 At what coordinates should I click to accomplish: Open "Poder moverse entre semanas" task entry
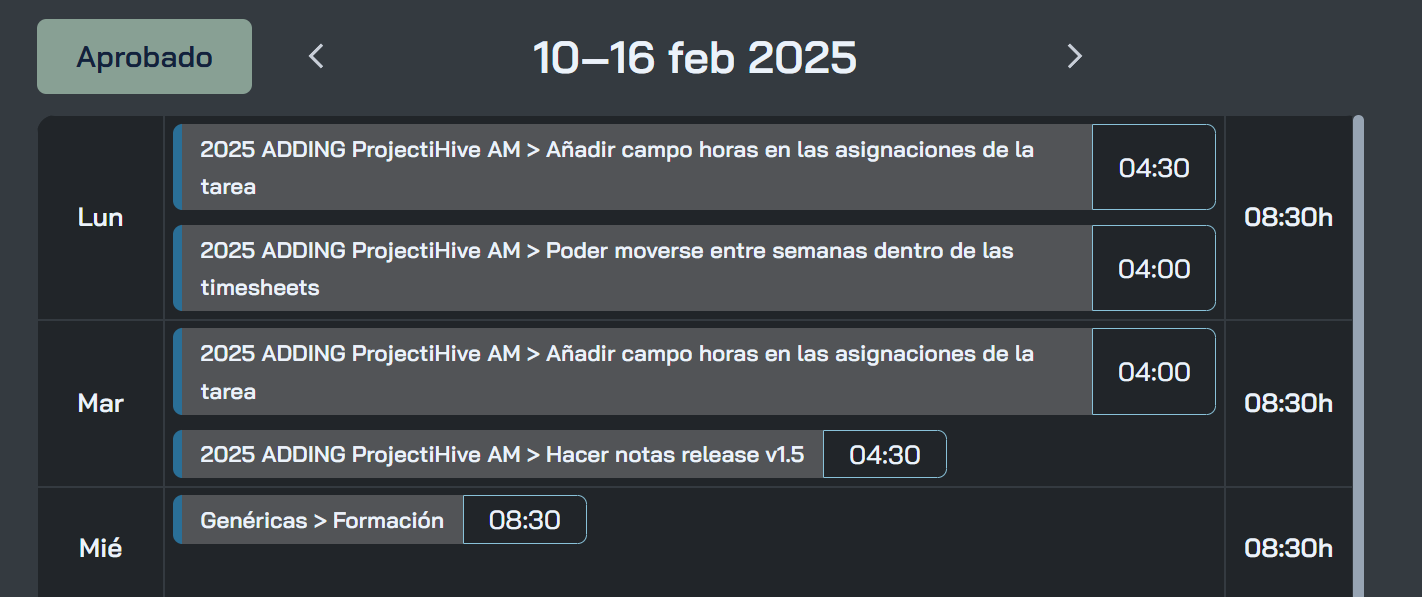[x=632, y=268]
